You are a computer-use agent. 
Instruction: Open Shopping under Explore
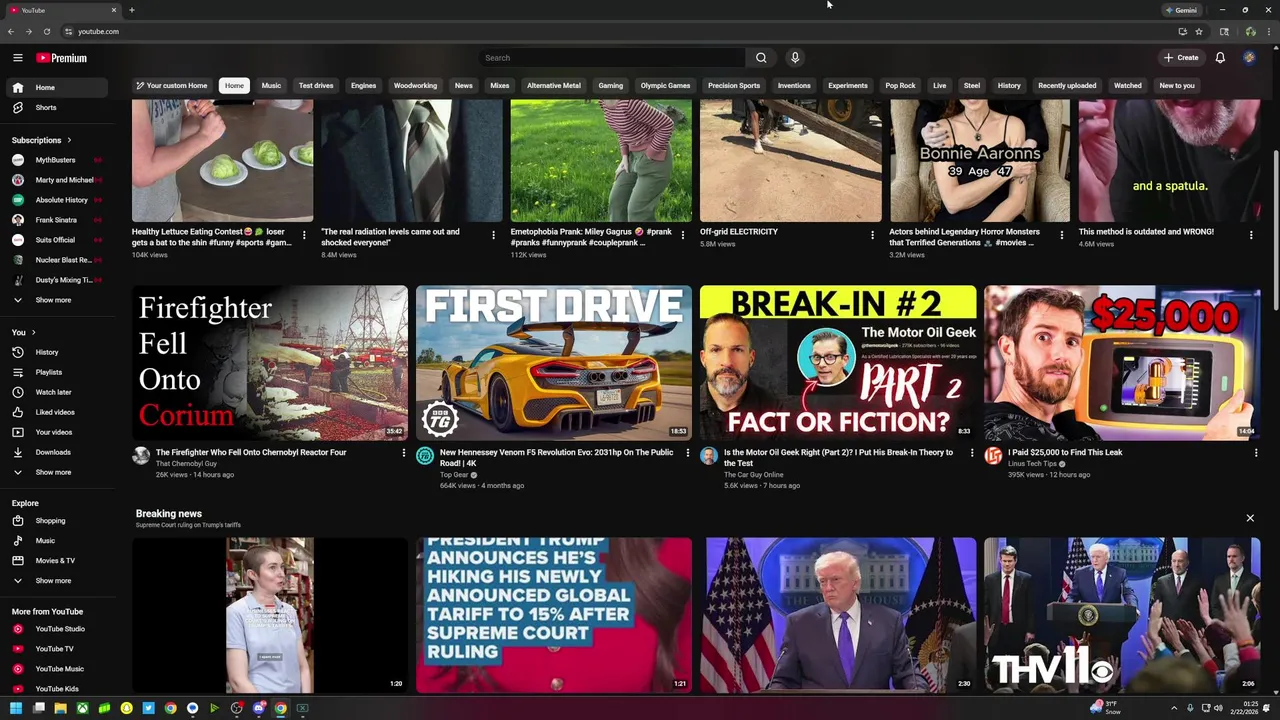[56, 521]
